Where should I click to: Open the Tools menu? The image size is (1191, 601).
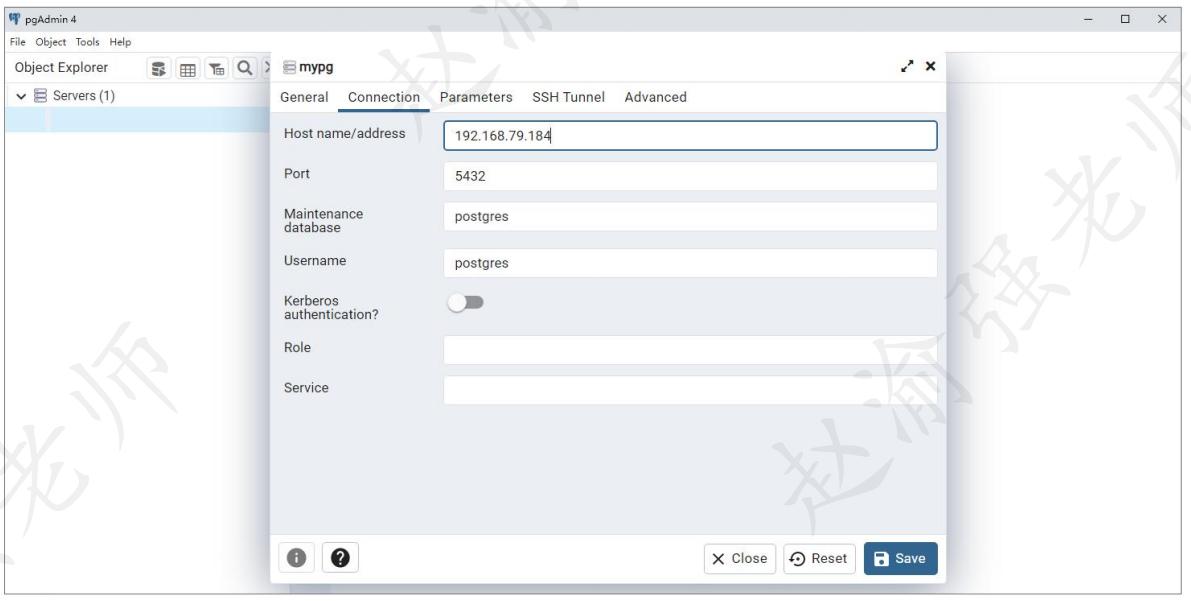click(x=87, y=42)
